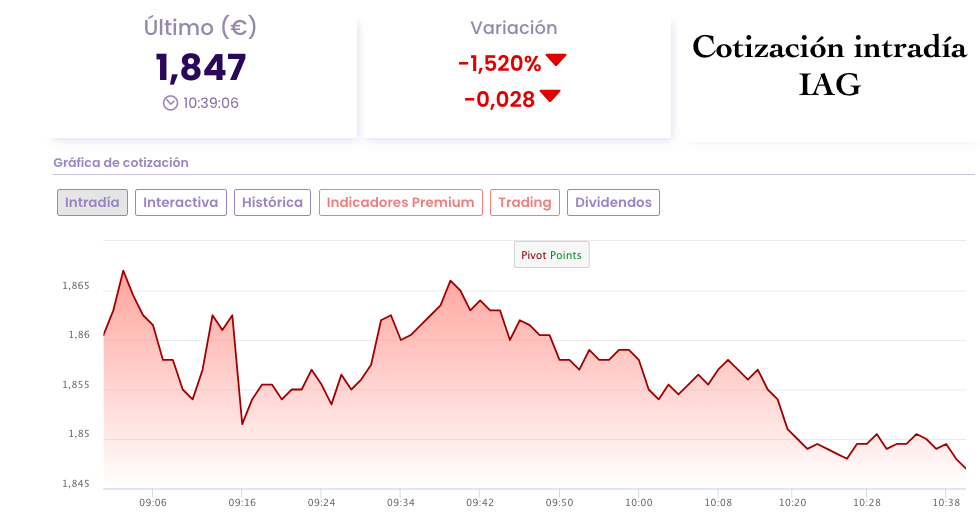Show the Dividendos tab

tap(613, 203)
